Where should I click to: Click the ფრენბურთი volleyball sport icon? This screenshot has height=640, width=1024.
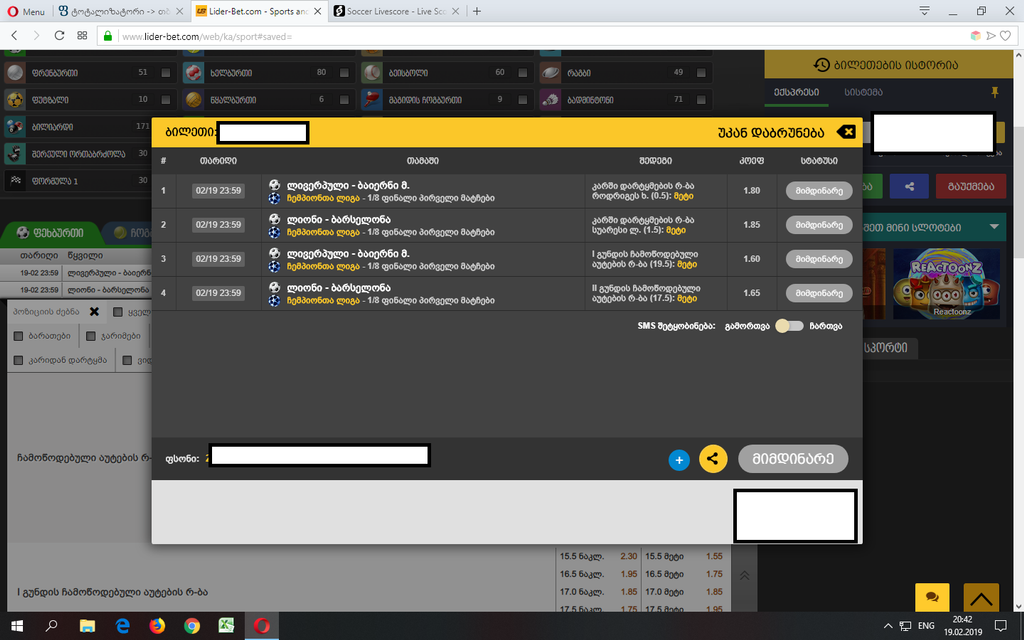pos(15,72)
